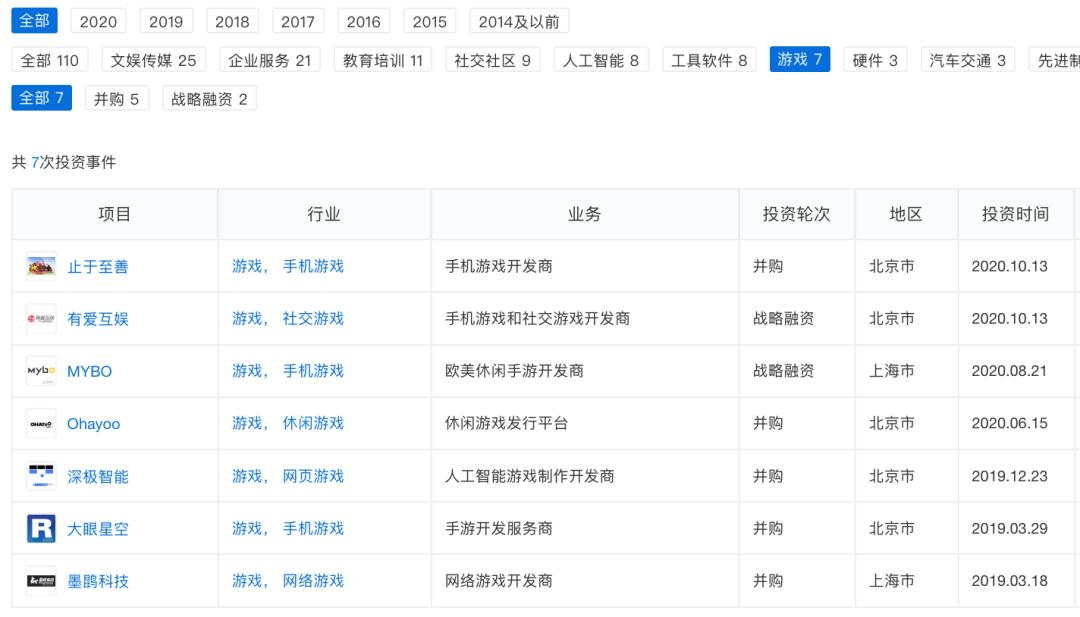Viewport: 1080px width, 617px height.
Task: Open the MYBO project logo
Action: click(41, 371)
